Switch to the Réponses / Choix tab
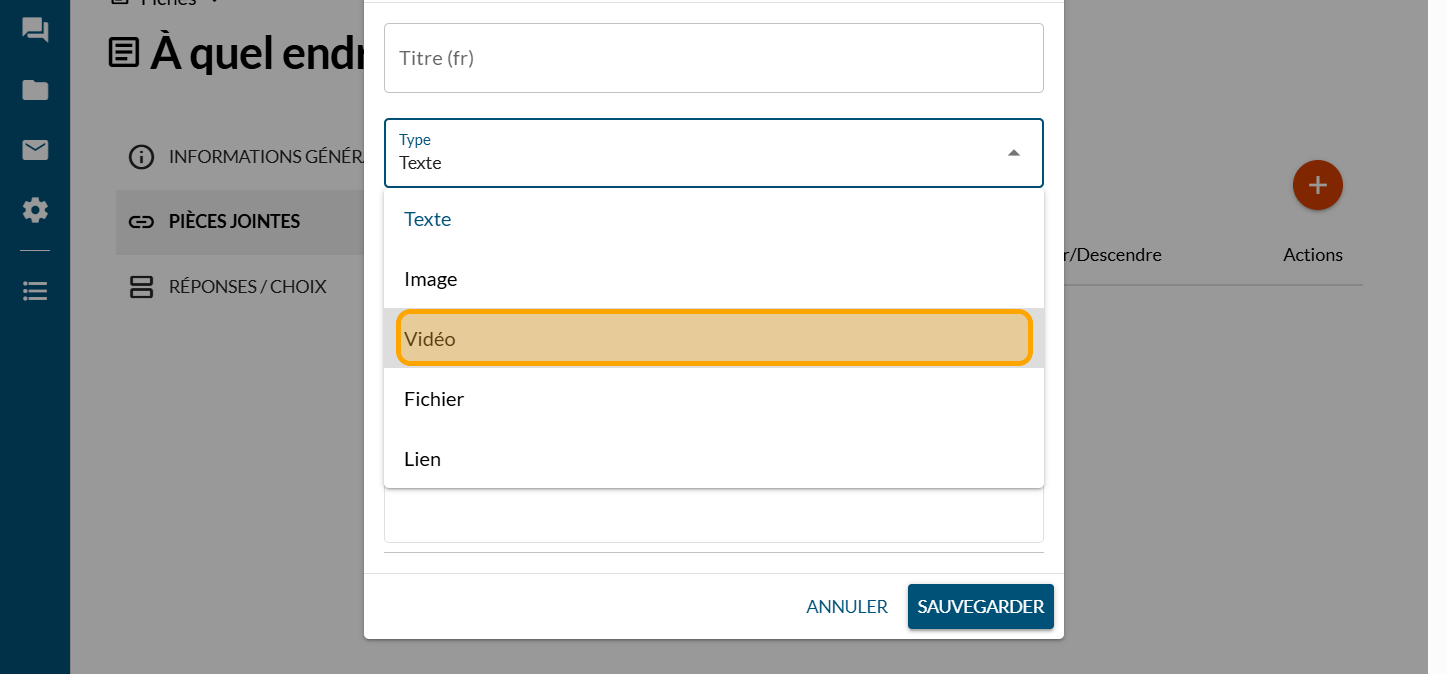1447x674 pixels. tap(246, 287)
